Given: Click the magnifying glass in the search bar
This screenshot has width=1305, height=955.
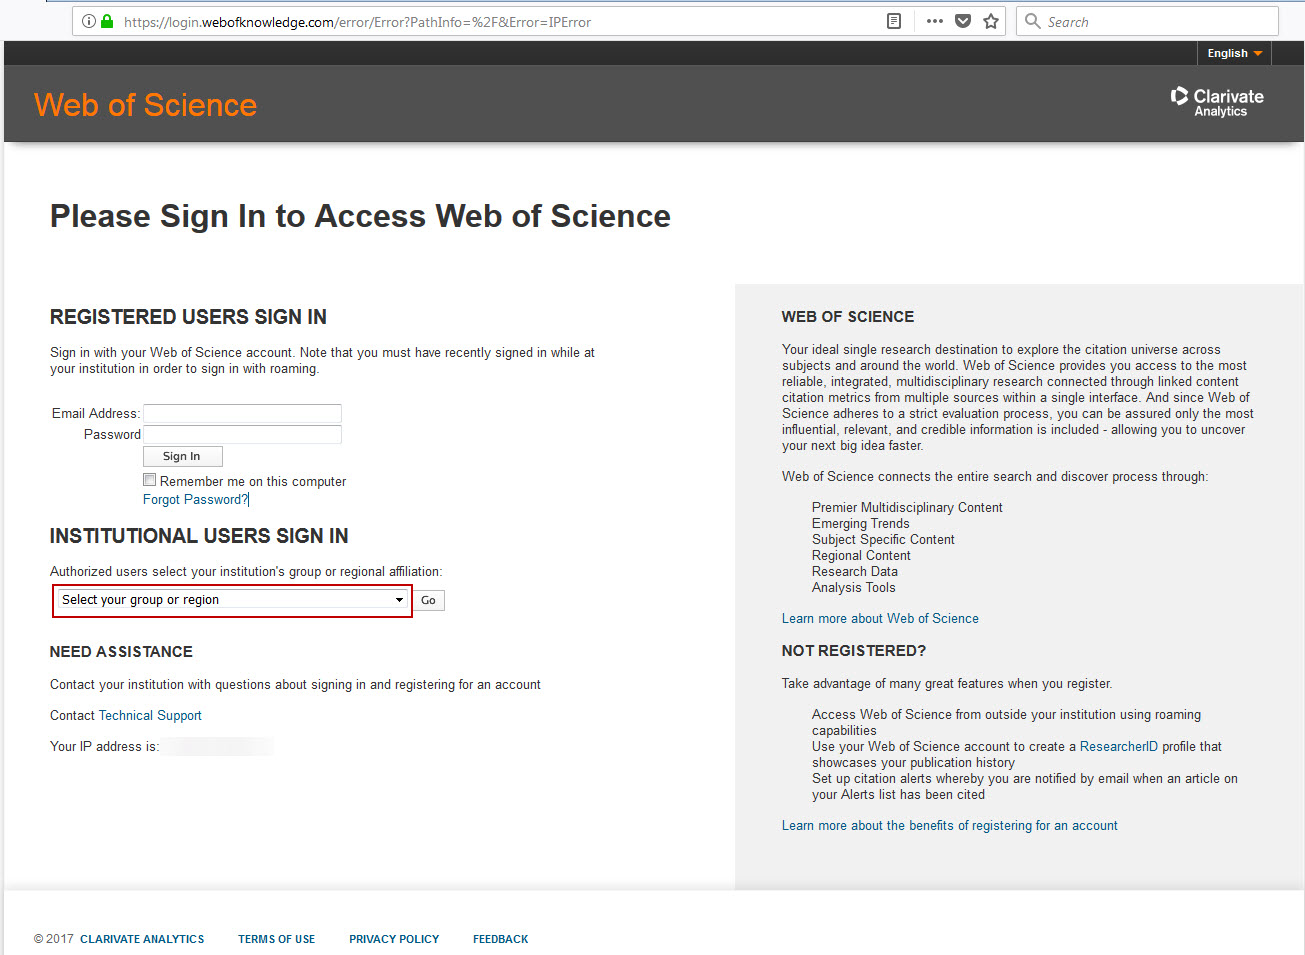Looking at the screenshot, I should 1032,20.
